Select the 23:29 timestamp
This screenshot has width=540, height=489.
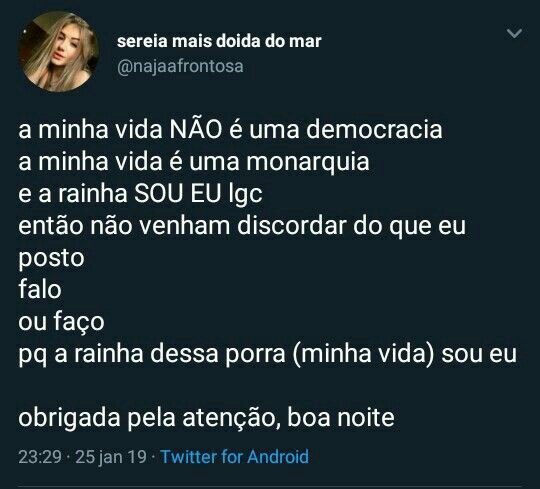click(40, 457)
